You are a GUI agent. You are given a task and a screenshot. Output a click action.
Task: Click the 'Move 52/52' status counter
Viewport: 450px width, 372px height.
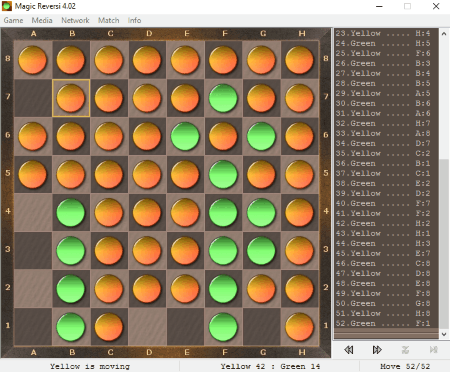pyautogui.click(x=405, y=366)
